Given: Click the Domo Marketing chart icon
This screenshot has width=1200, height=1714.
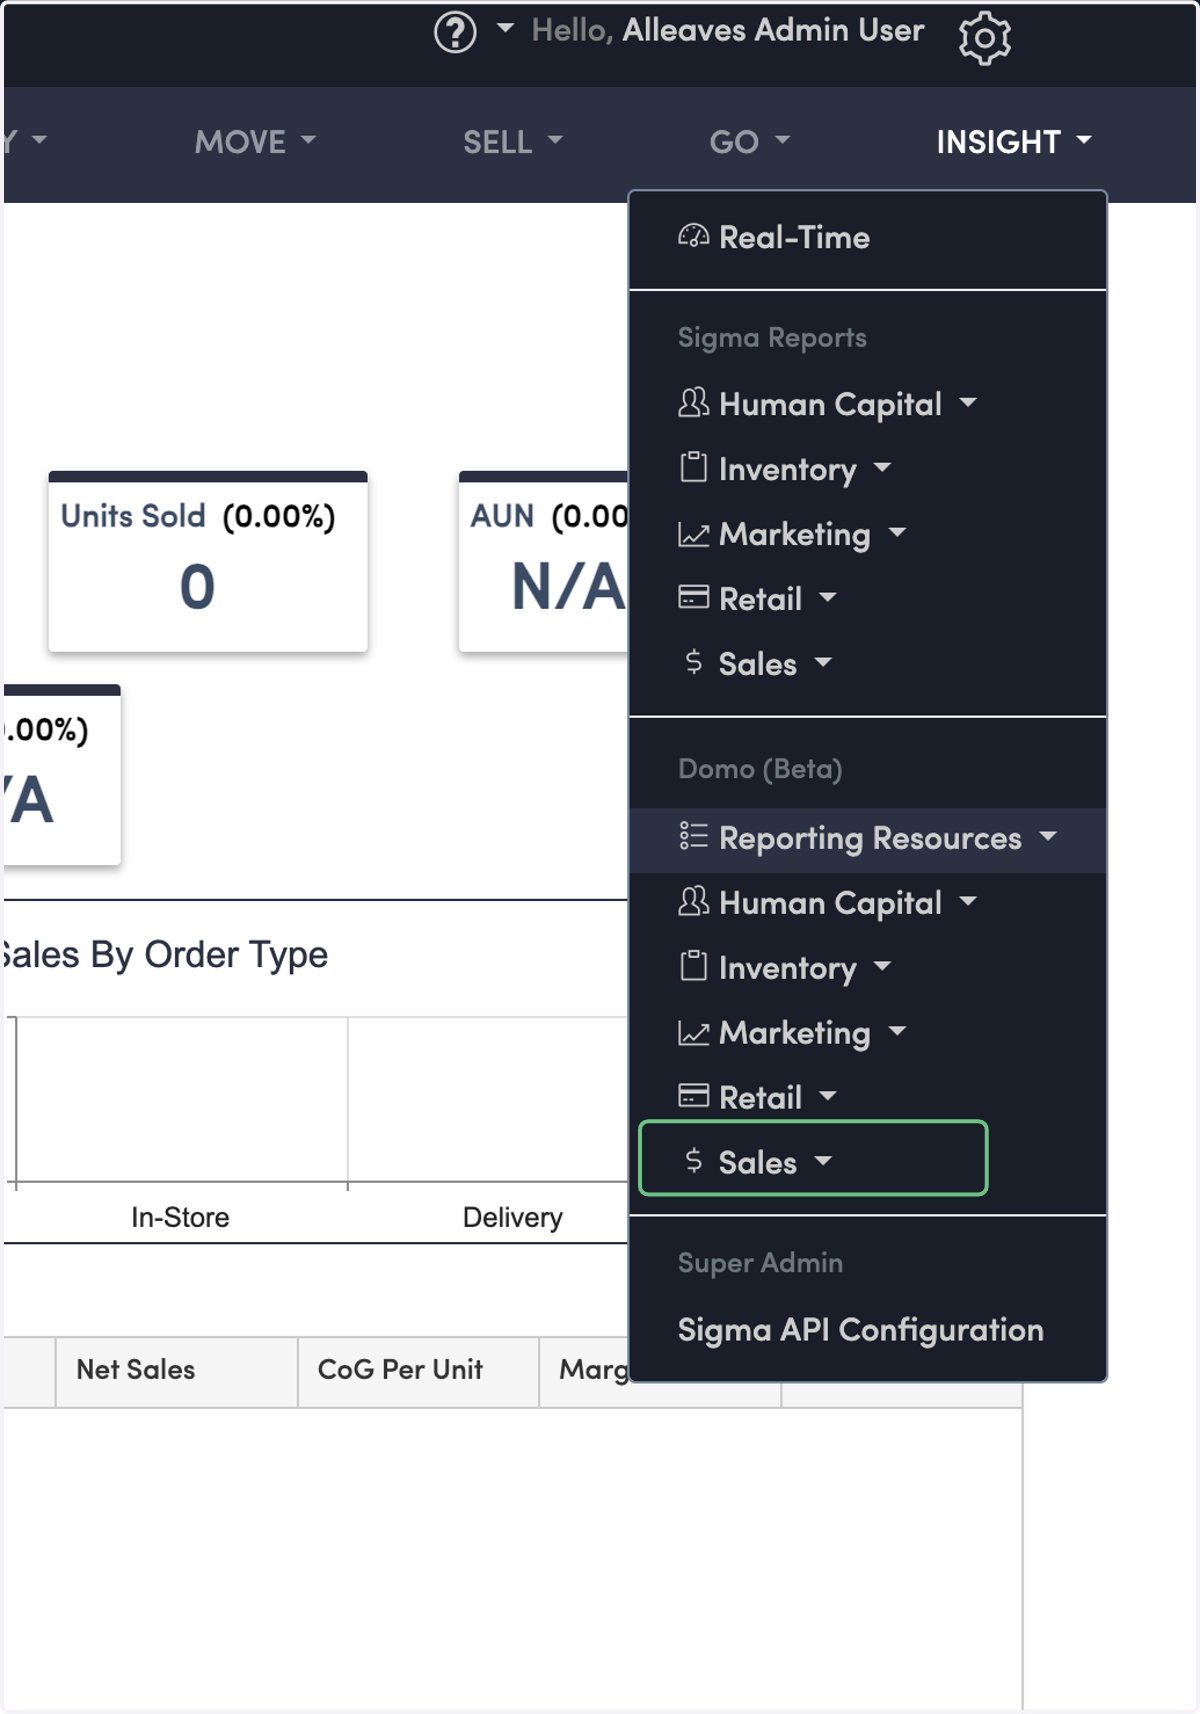Looking at the screenshot, I should coord(693,1033).
